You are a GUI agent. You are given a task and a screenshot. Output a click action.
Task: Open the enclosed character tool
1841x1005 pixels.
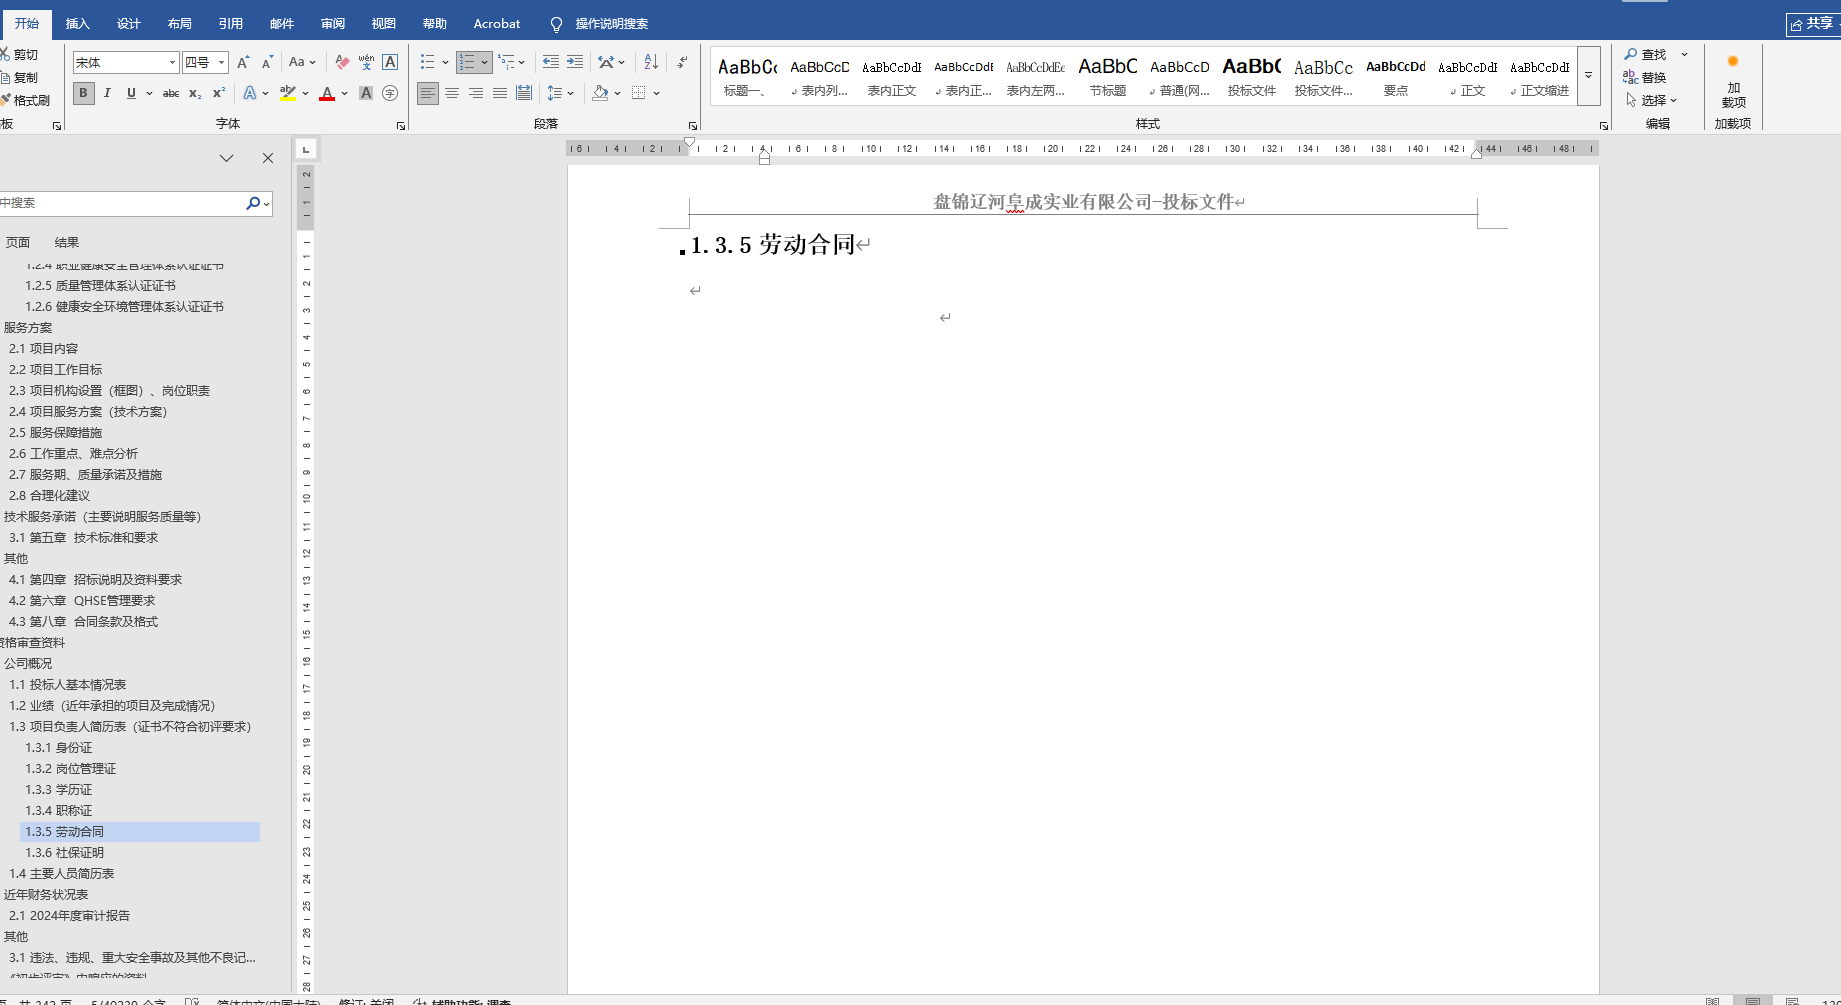pyautogui.click(x=390, y=93)
